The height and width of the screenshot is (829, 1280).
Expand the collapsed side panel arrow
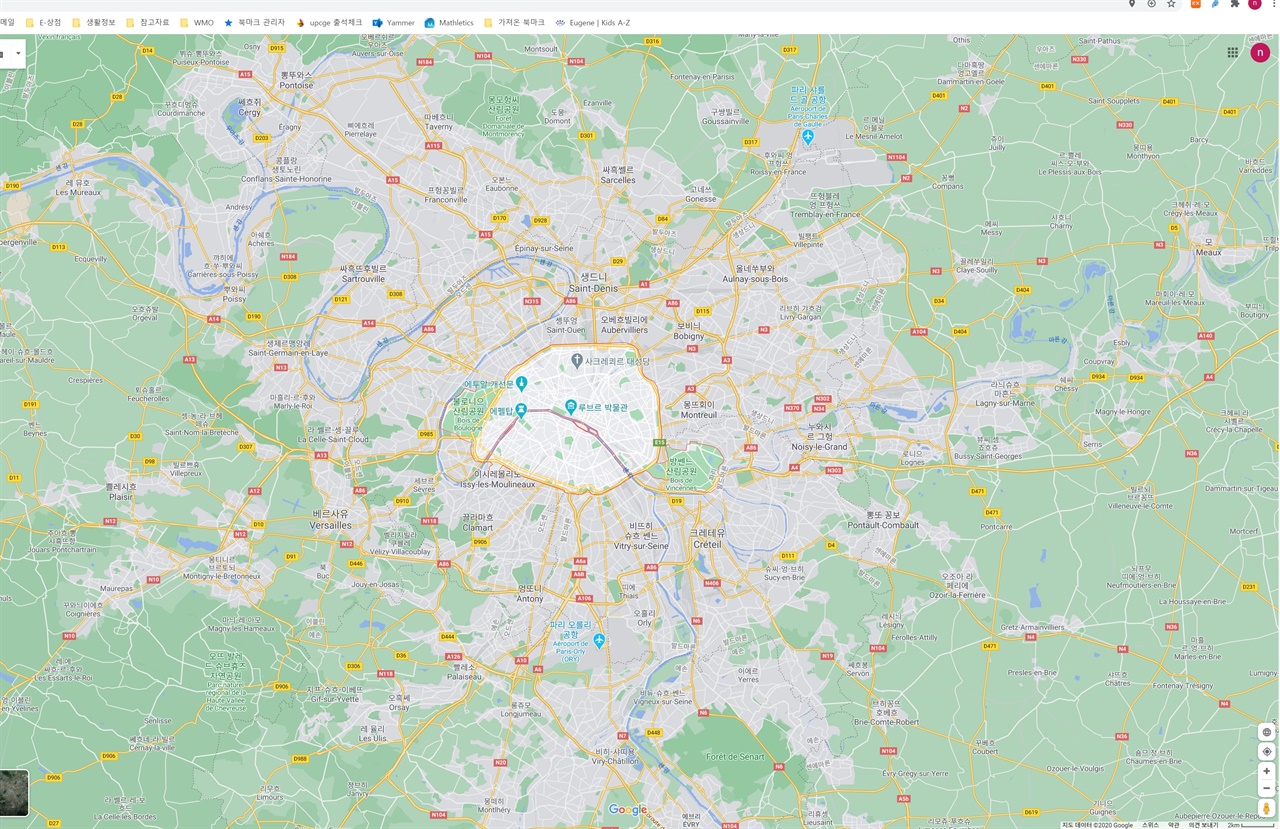18,53
